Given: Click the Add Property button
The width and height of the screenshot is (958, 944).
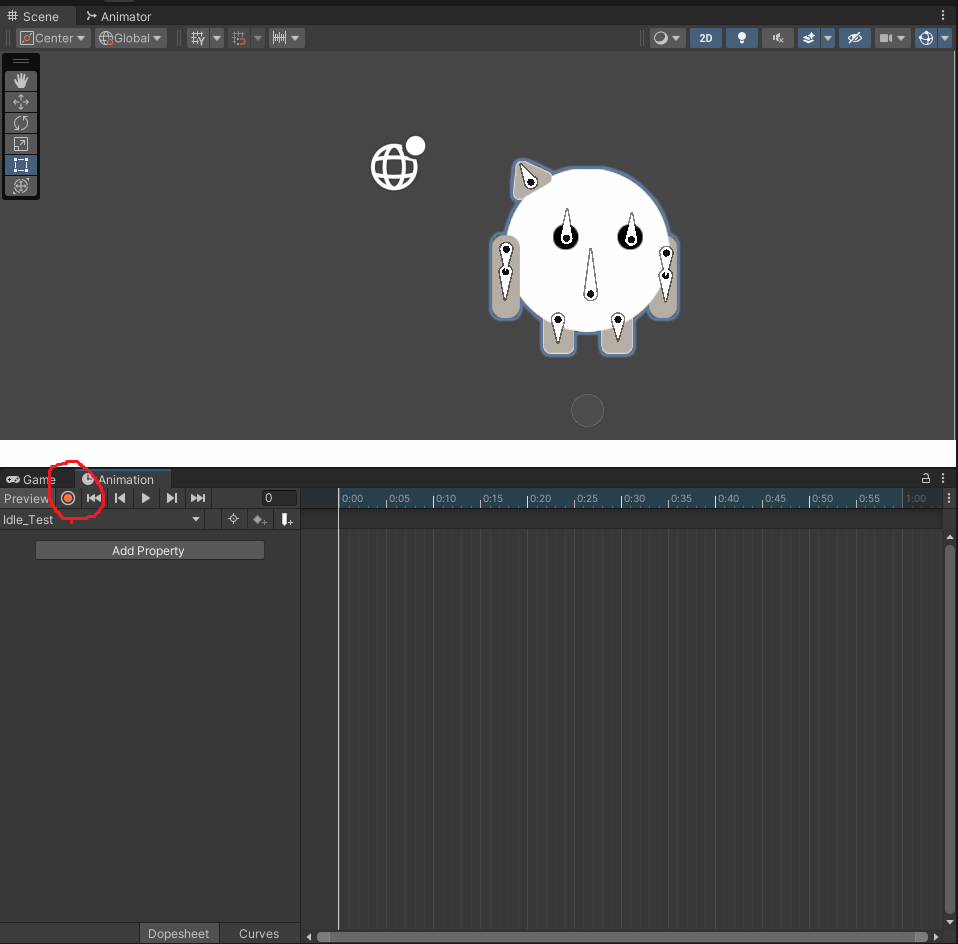Looking at the screenshot, I should pos(148,550).
